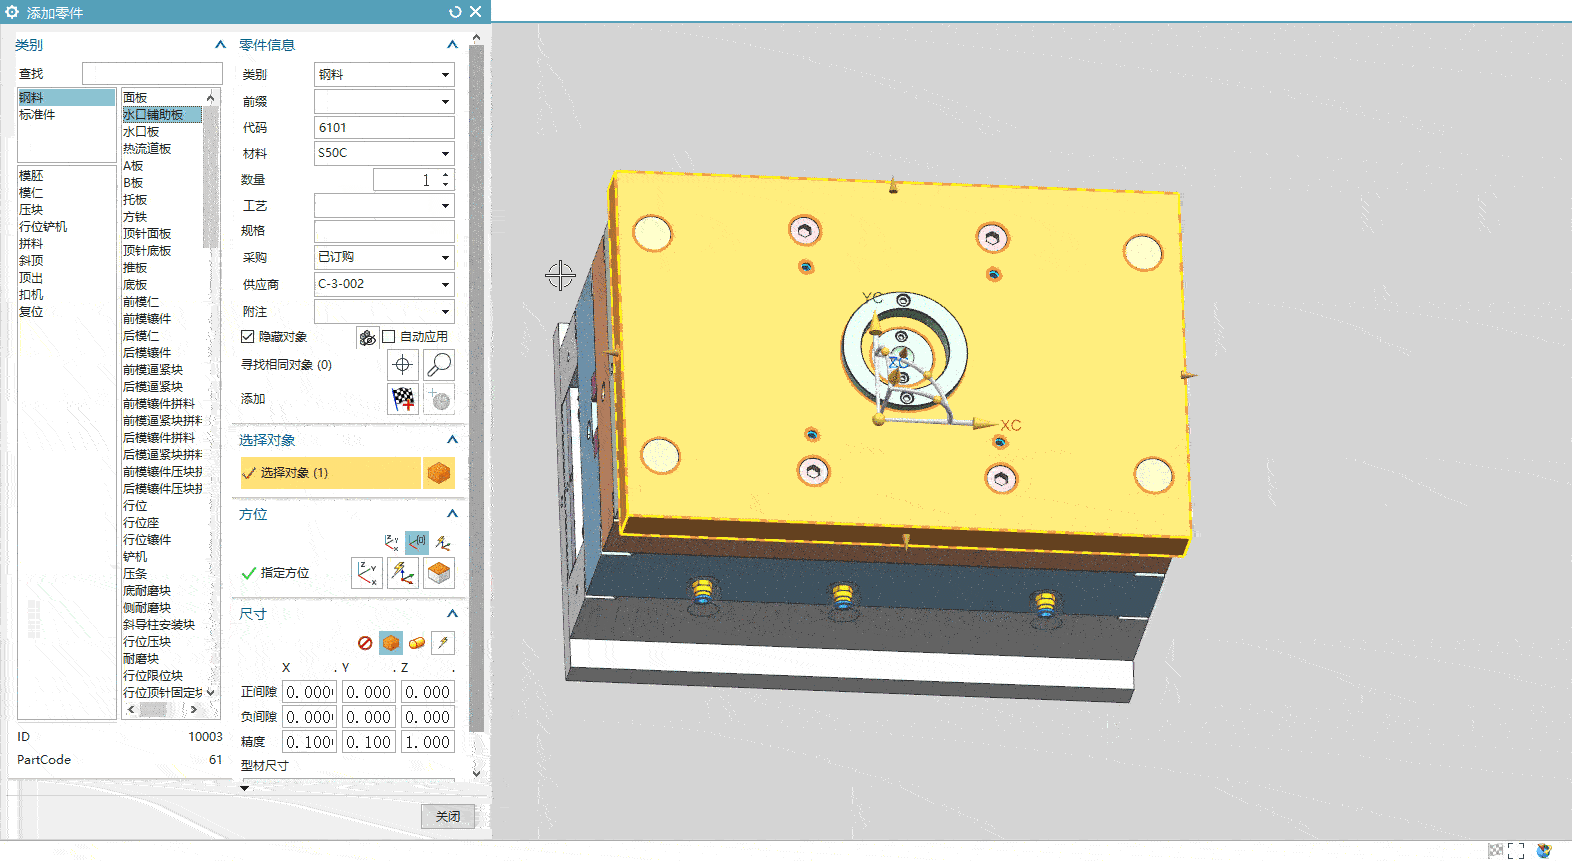Viewport: 1572px width, 861px height.
Task: Click the lightning auto-size icon in 尺寸
Action: pyautogui.click(x=443, y=643)
